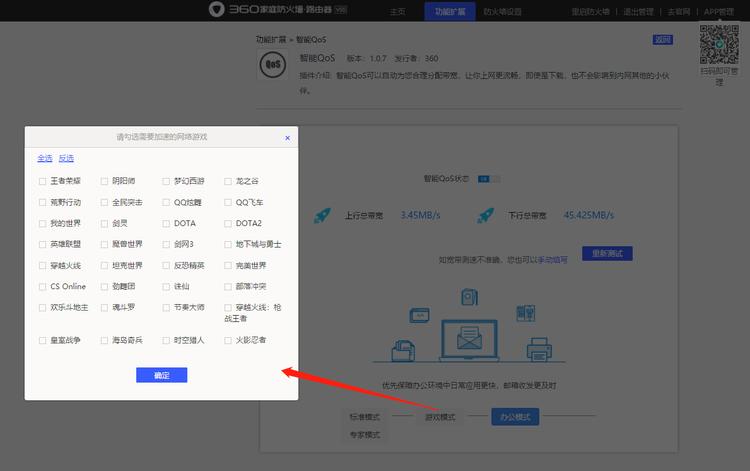Check the 地下城与勇士 checkbox
Image resolution: width=750 pixels, height=471 pixels.
pos(228,244)
